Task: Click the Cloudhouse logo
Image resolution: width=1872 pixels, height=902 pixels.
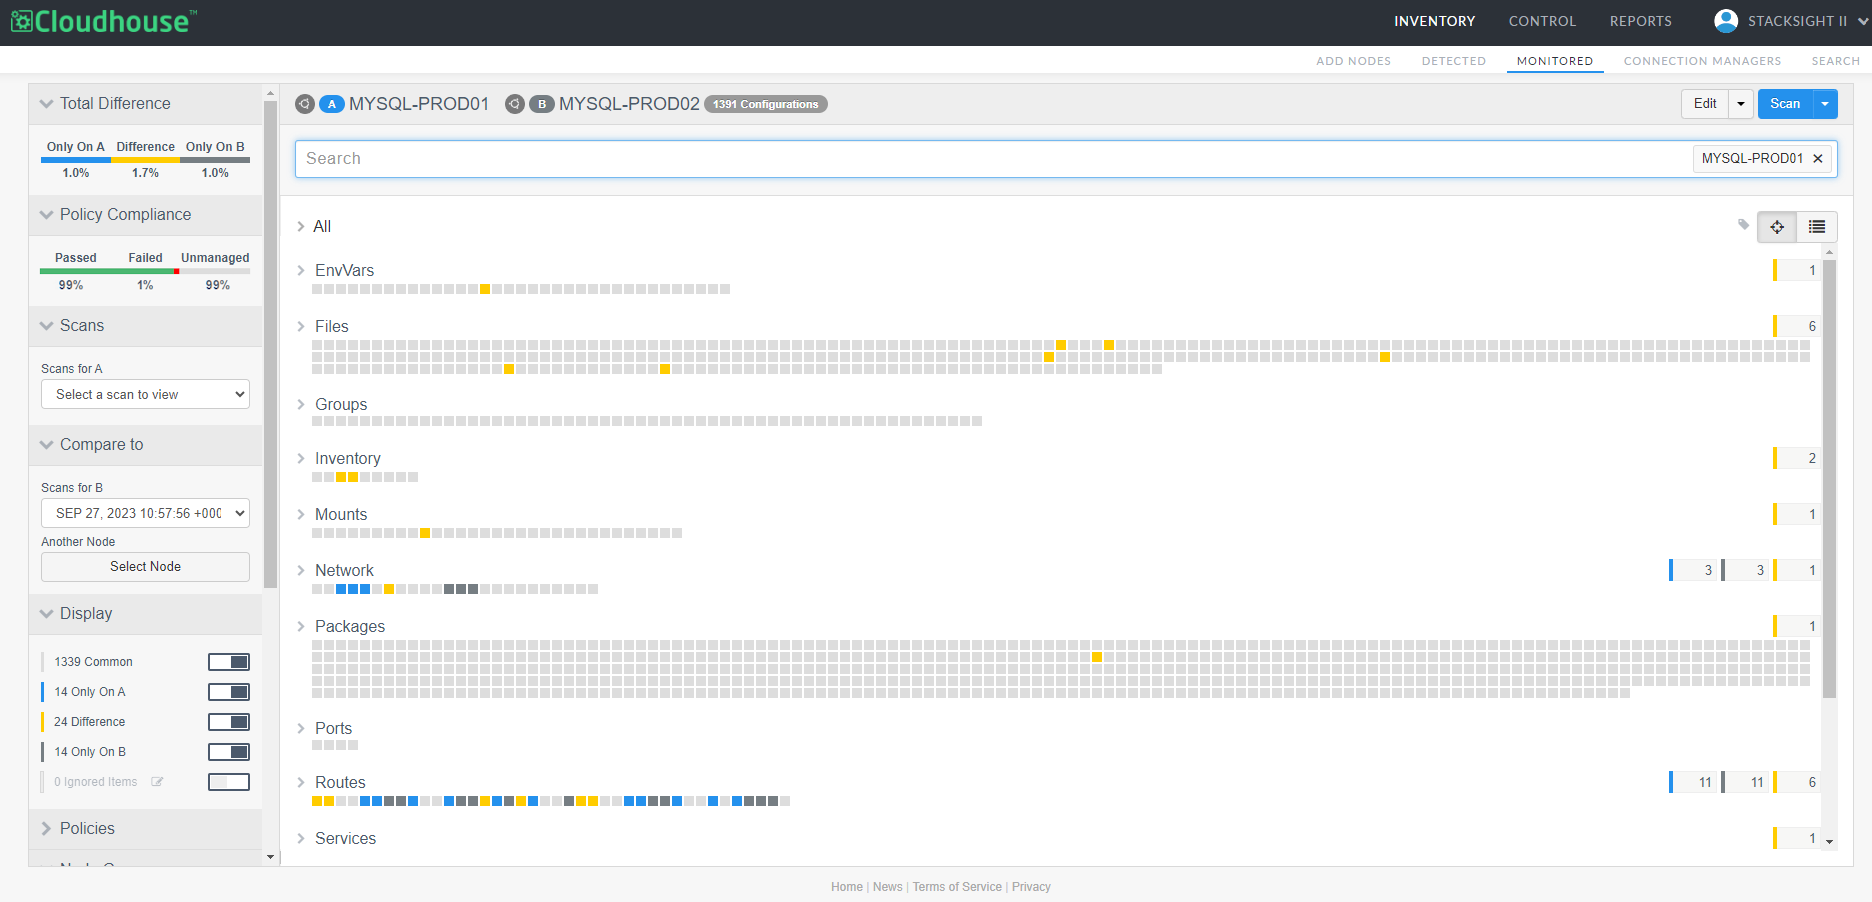Action: pyautogui.click(x=103, y=21)
